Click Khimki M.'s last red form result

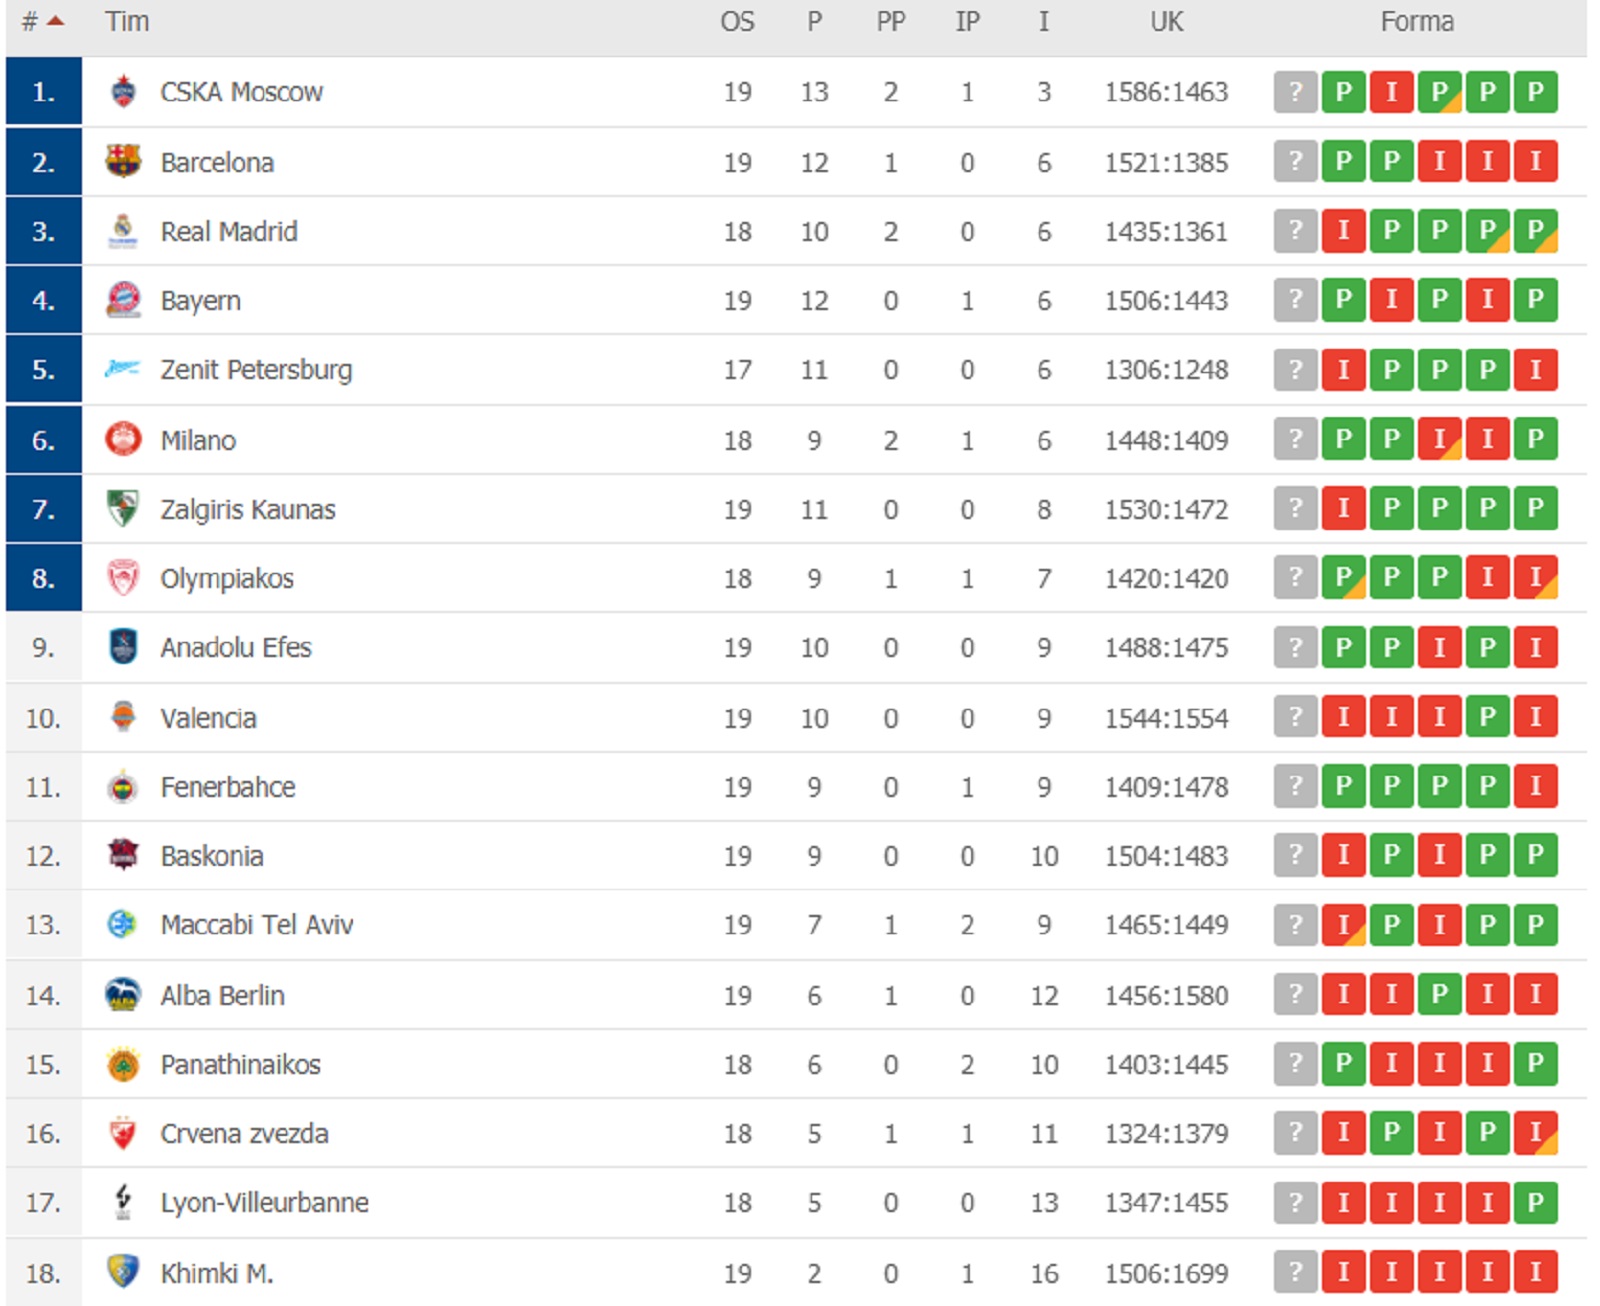1535,1272
